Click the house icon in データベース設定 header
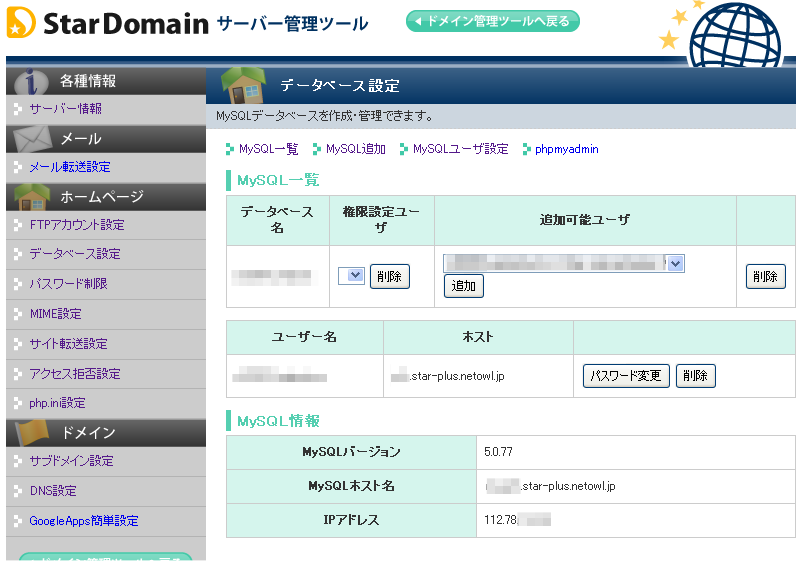 coord(242,86)
